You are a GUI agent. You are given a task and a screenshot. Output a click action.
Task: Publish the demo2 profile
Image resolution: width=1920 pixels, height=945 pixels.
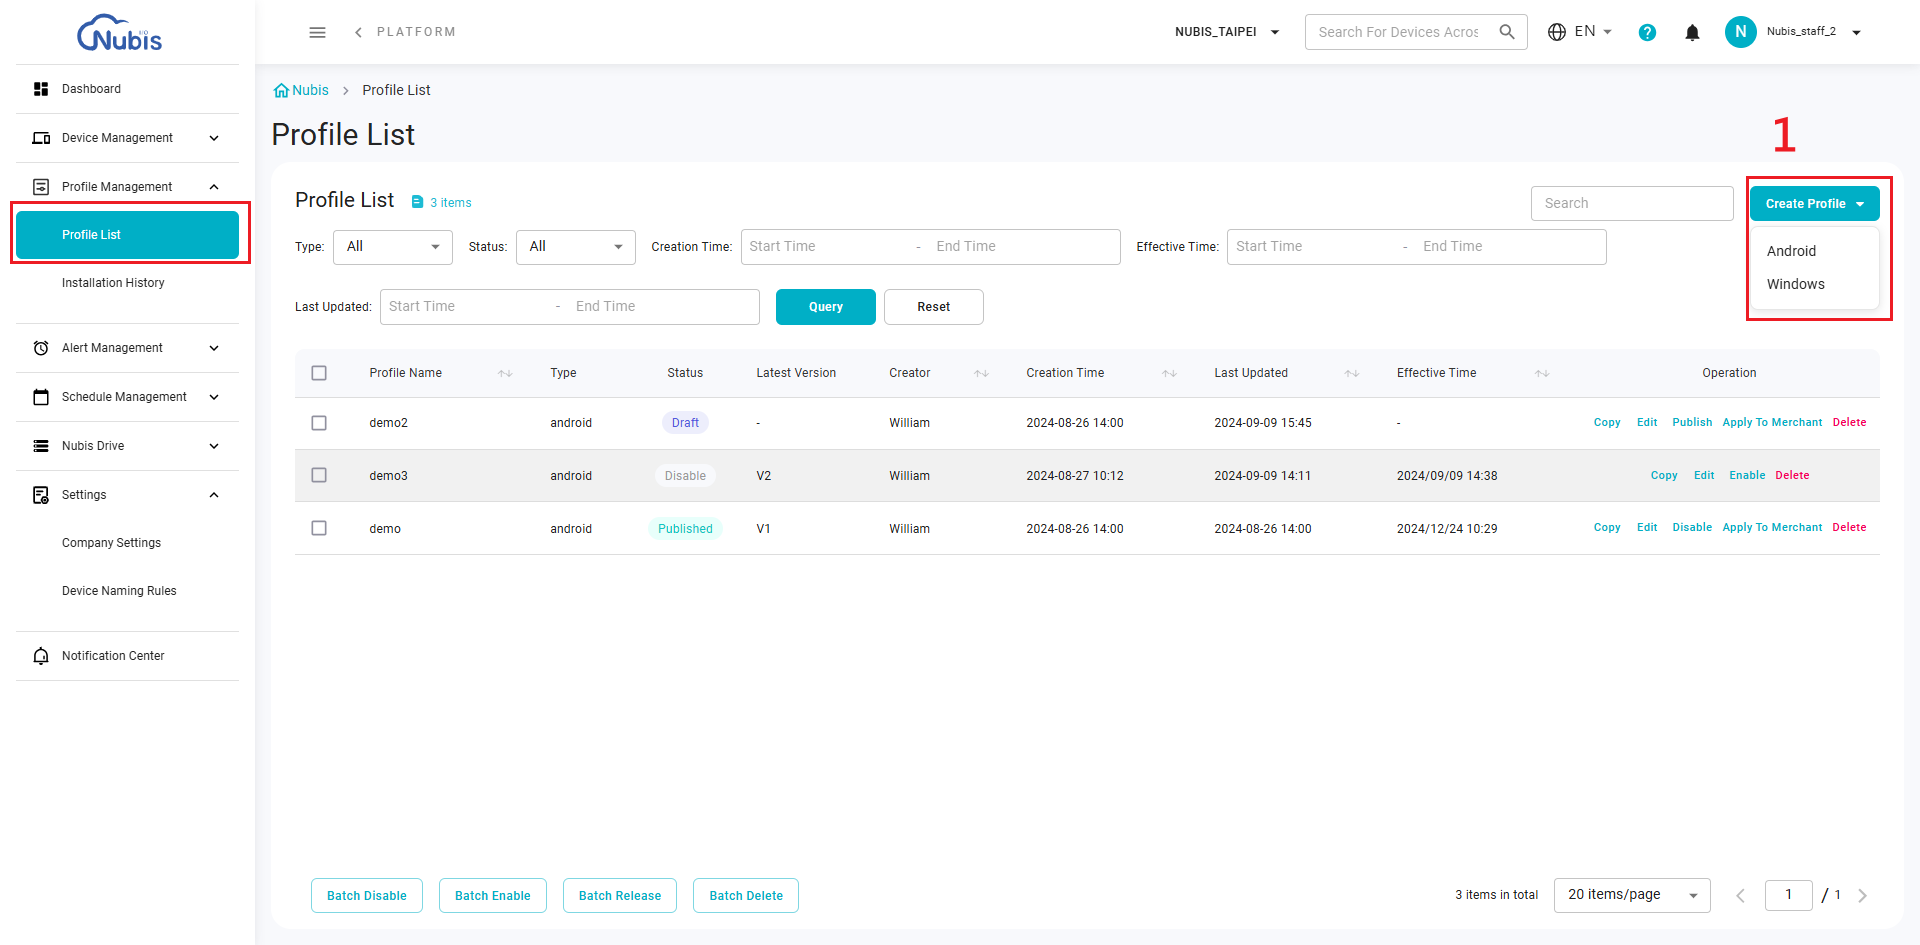pos(1692,423)
